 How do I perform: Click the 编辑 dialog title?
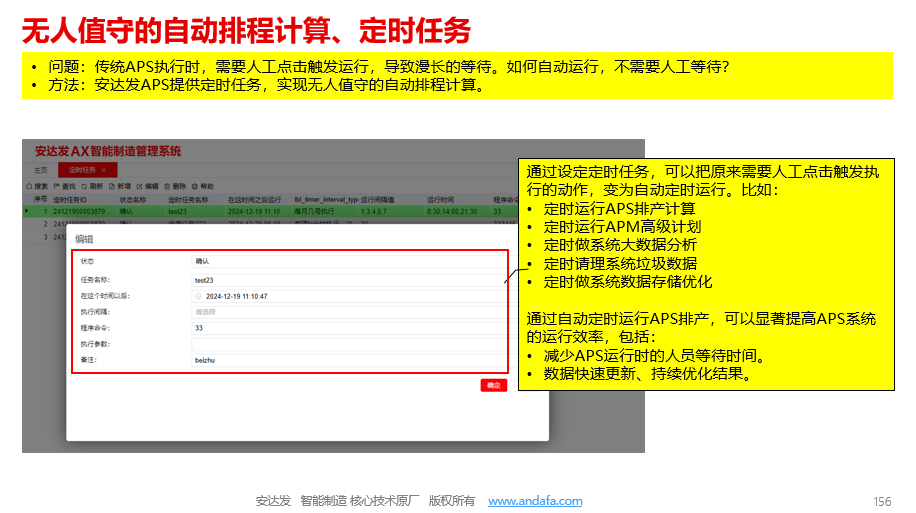tap(84, 239)
